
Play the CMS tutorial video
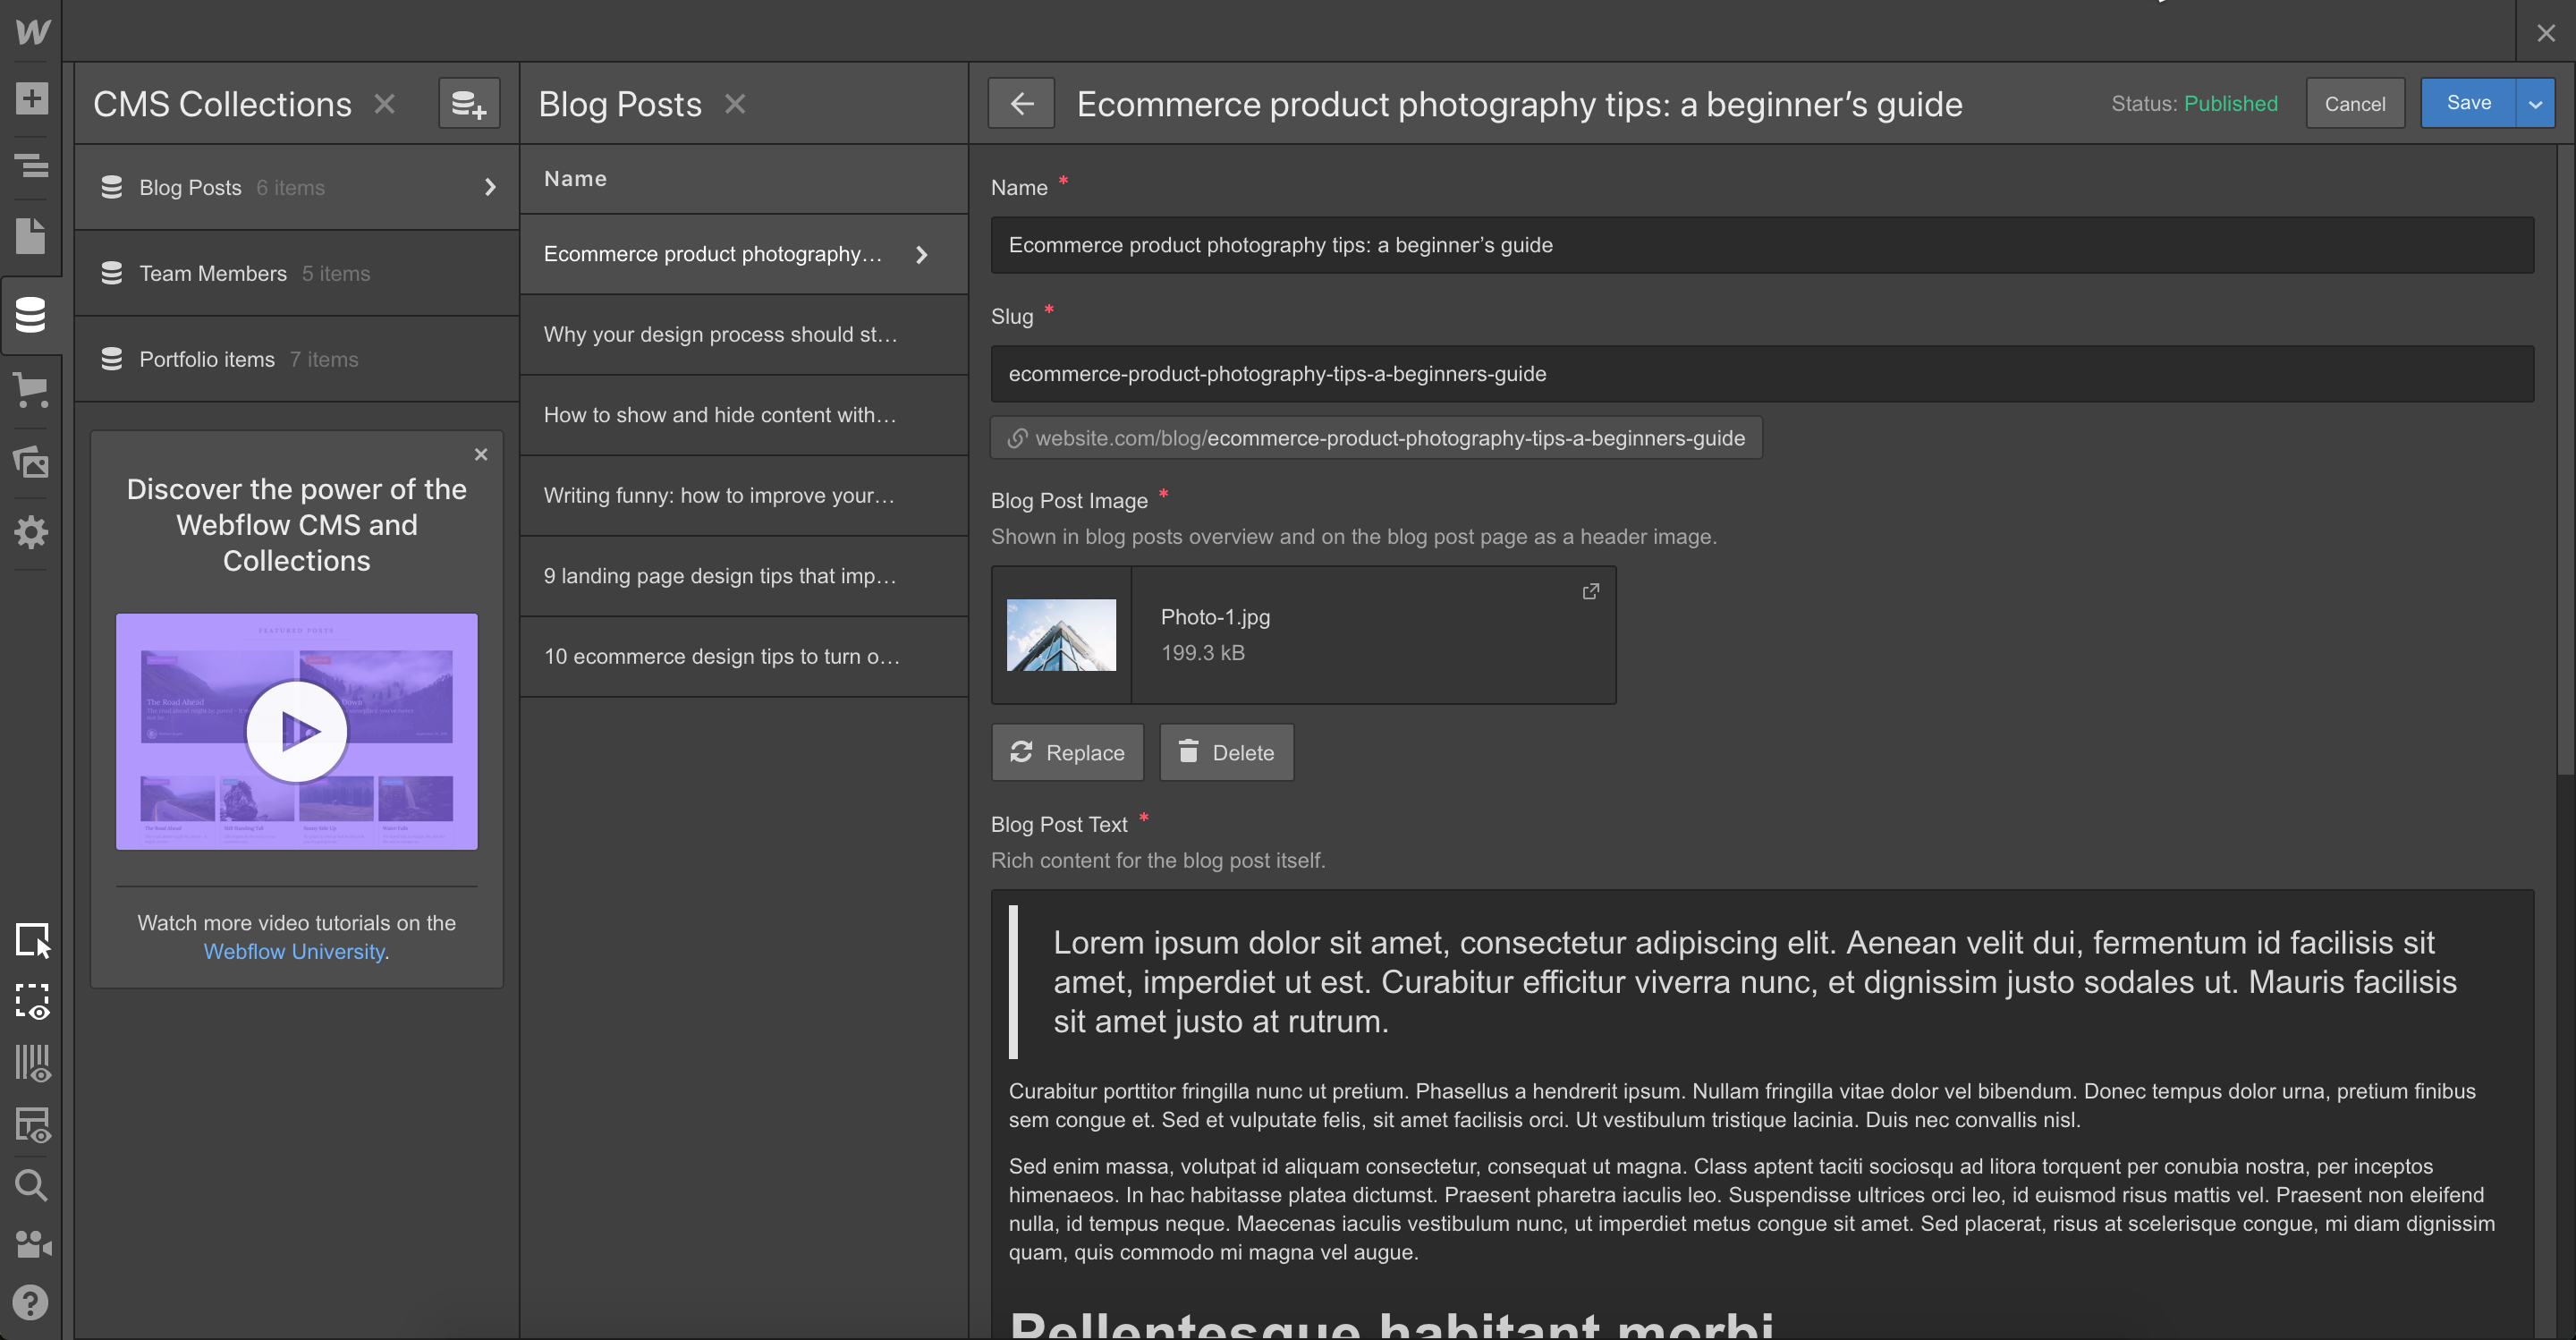coord(296,731)
